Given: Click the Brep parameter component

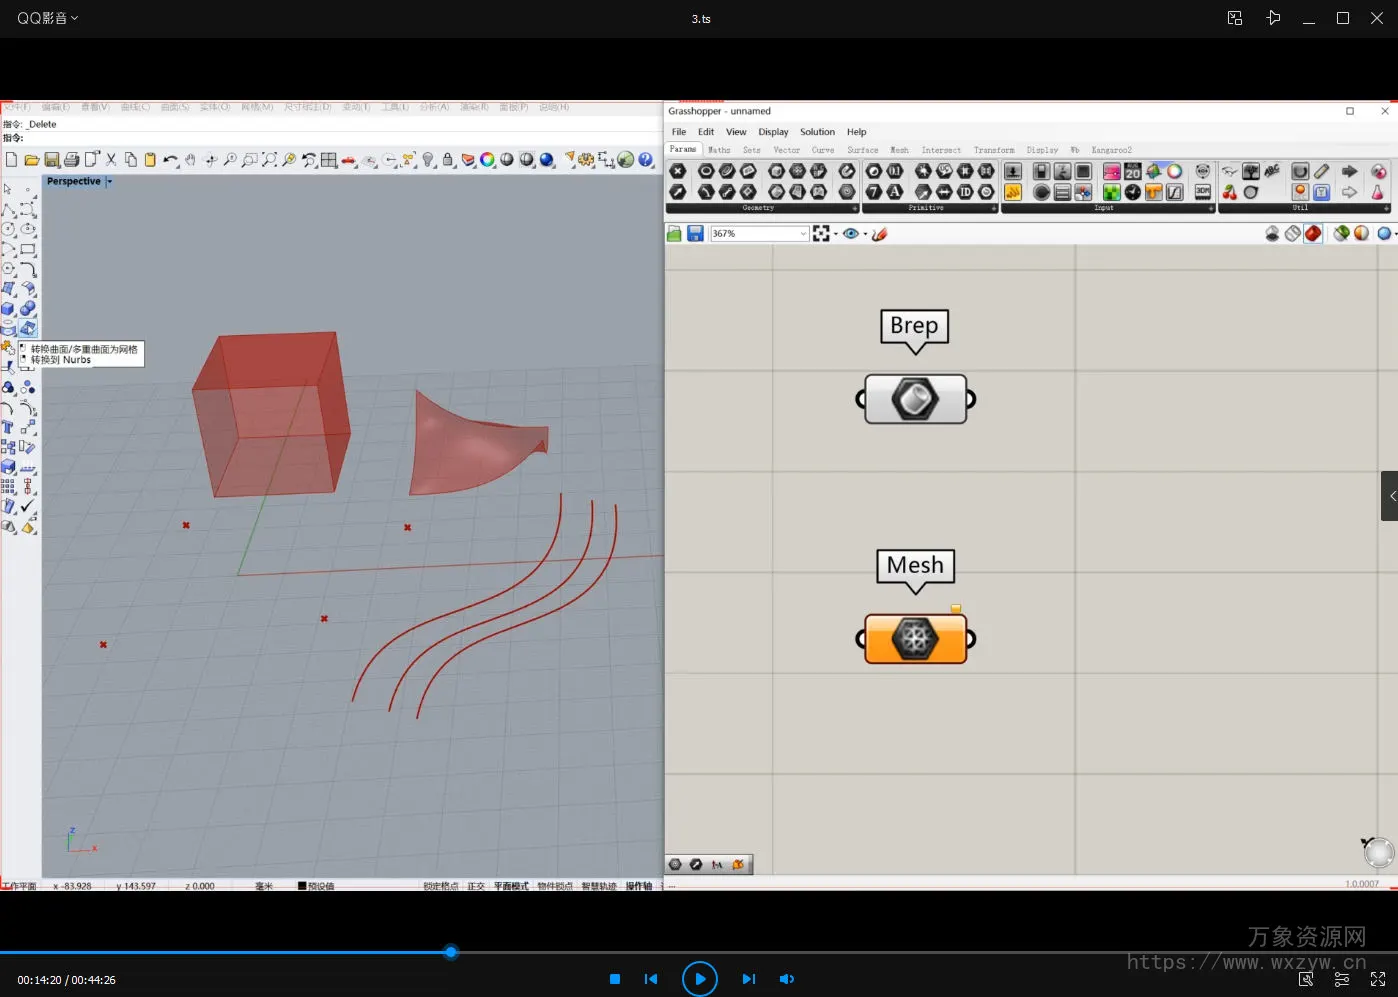Looking at the screenshot, I should tap(915, 399).
